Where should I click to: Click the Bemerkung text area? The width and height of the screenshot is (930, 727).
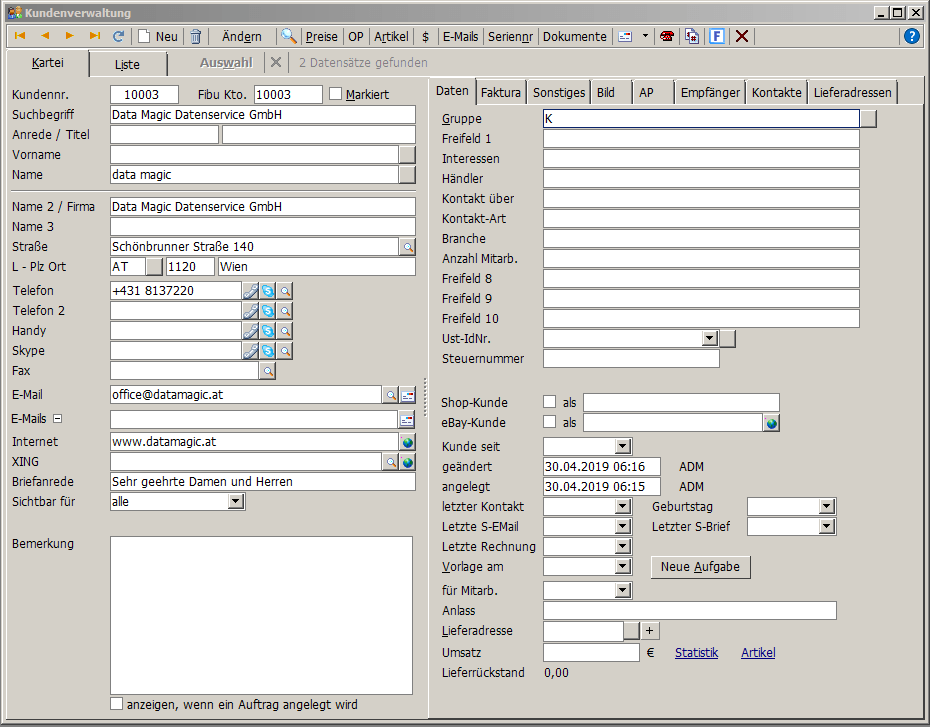pos(262,615)
